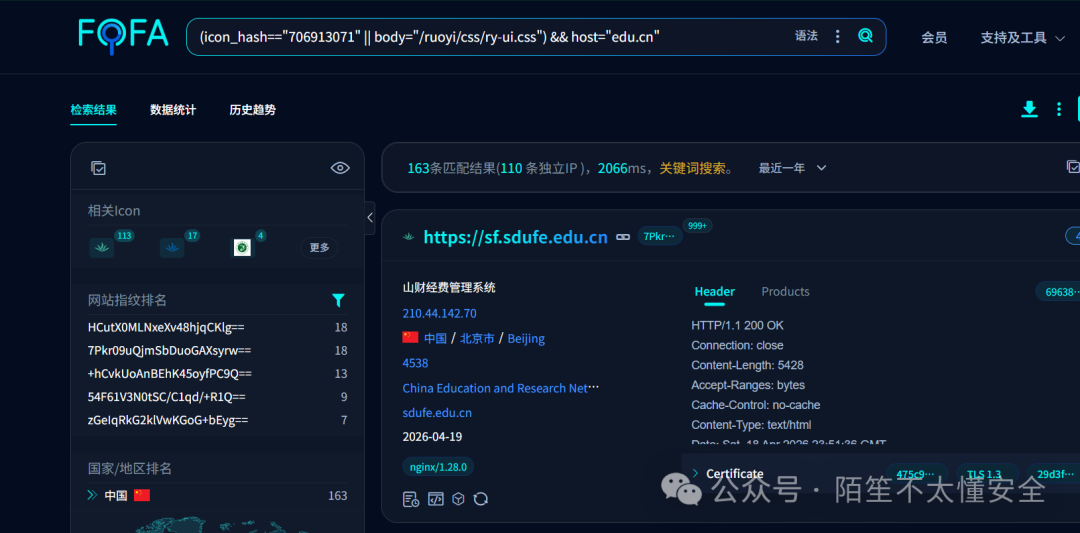Run search with magnifier icon

[x=865, y=36]
